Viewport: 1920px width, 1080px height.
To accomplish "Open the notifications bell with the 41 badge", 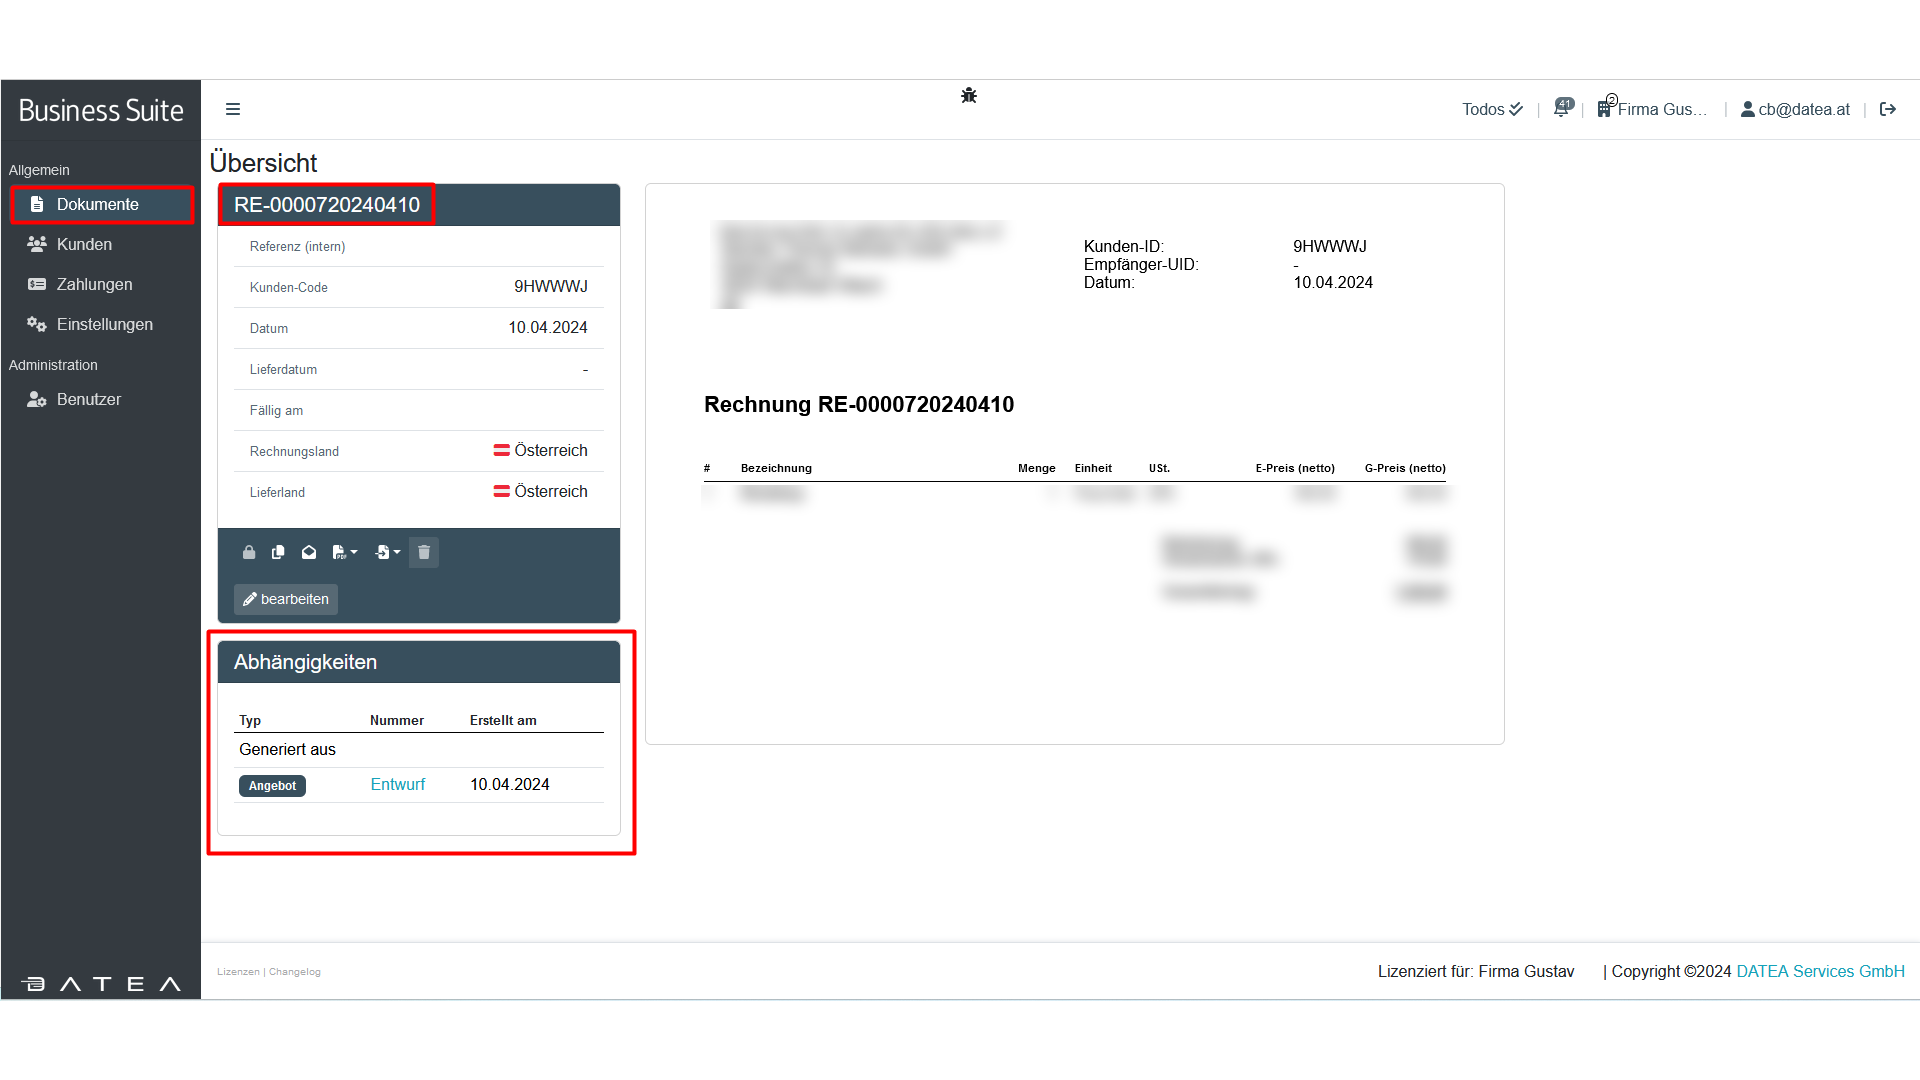I will click(x=1562, y=108).
